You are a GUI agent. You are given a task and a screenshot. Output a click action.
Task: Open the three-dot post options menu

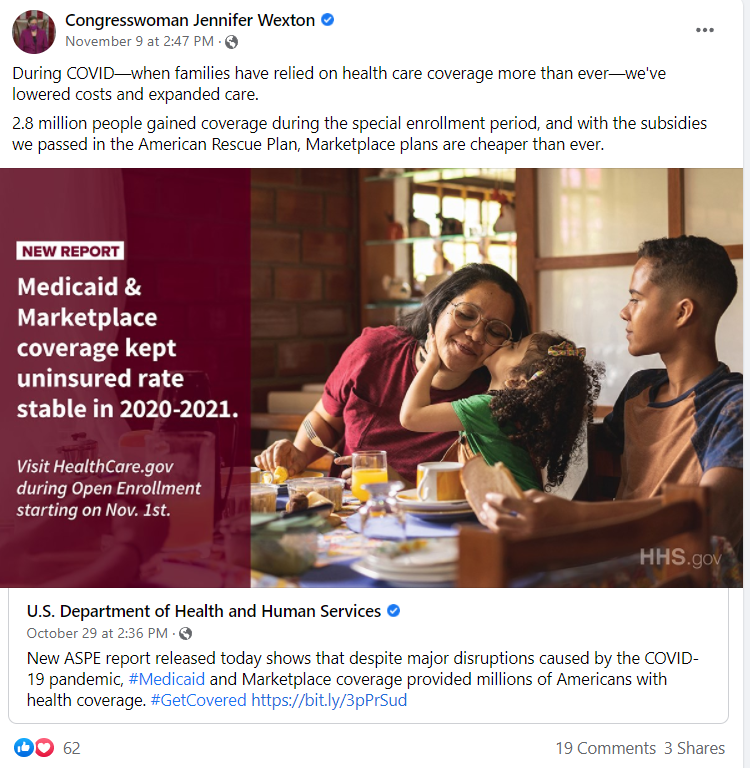[x=705, y=30]
